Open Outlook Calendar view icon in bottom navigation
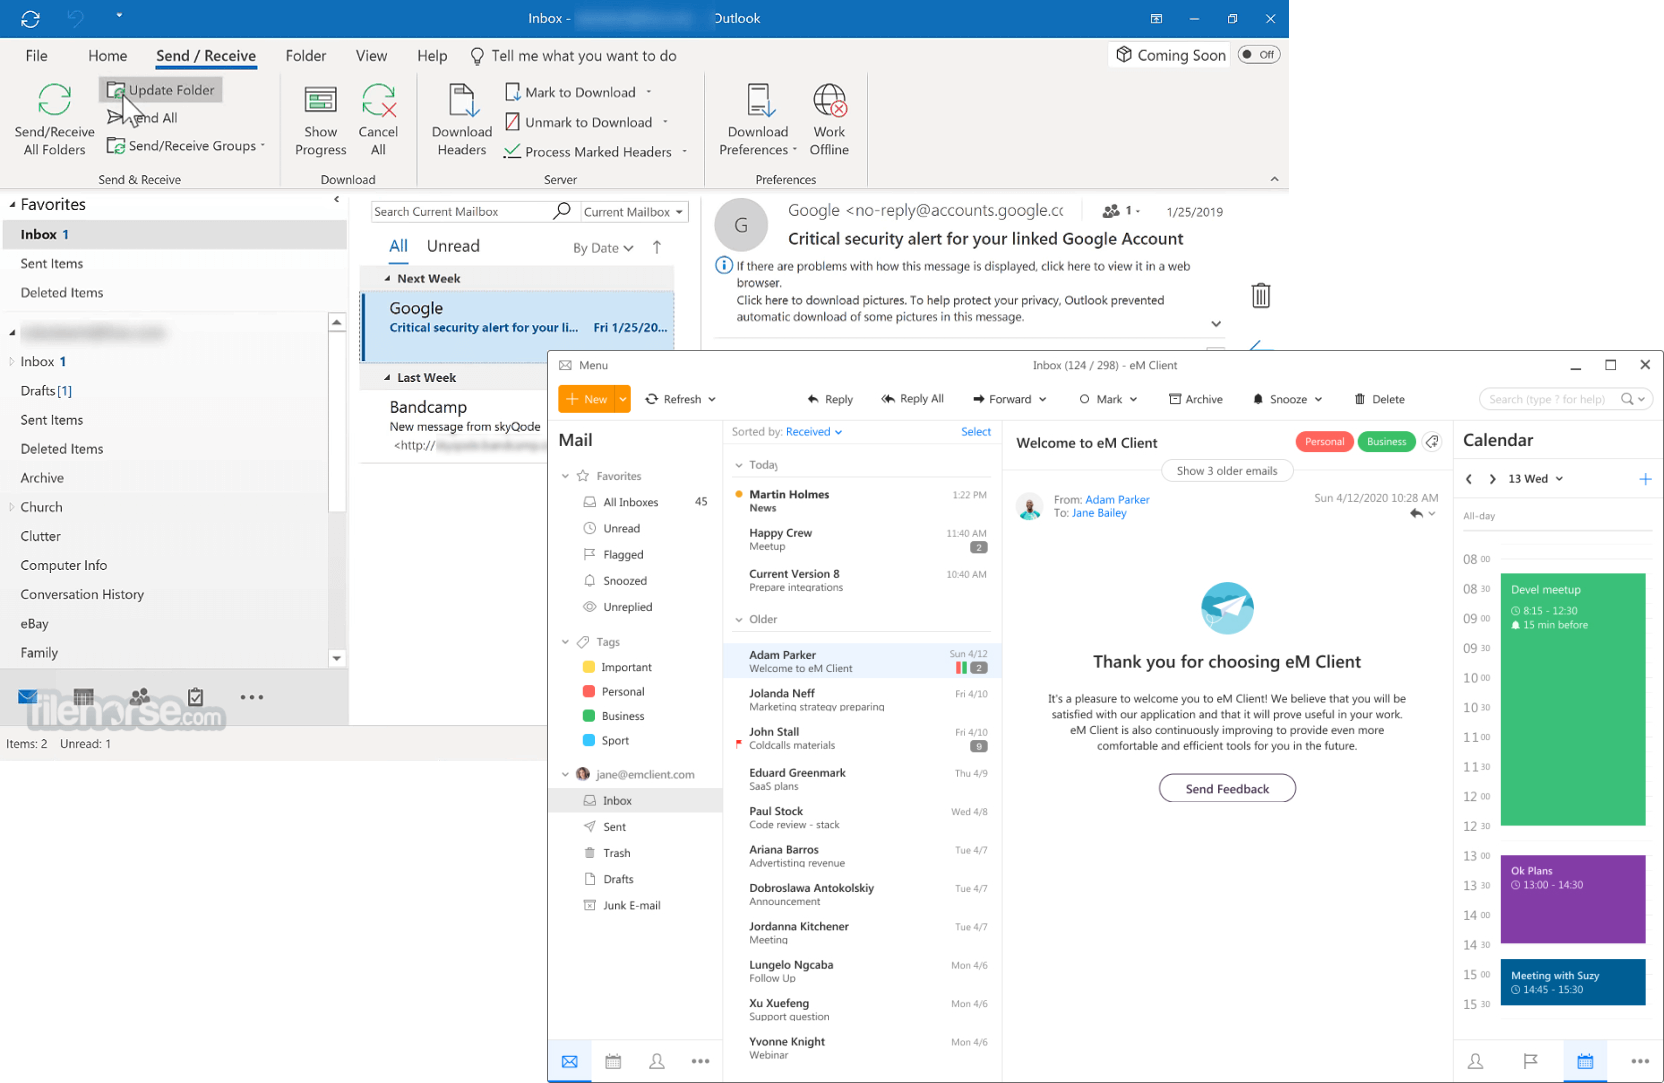 point(84,697)
